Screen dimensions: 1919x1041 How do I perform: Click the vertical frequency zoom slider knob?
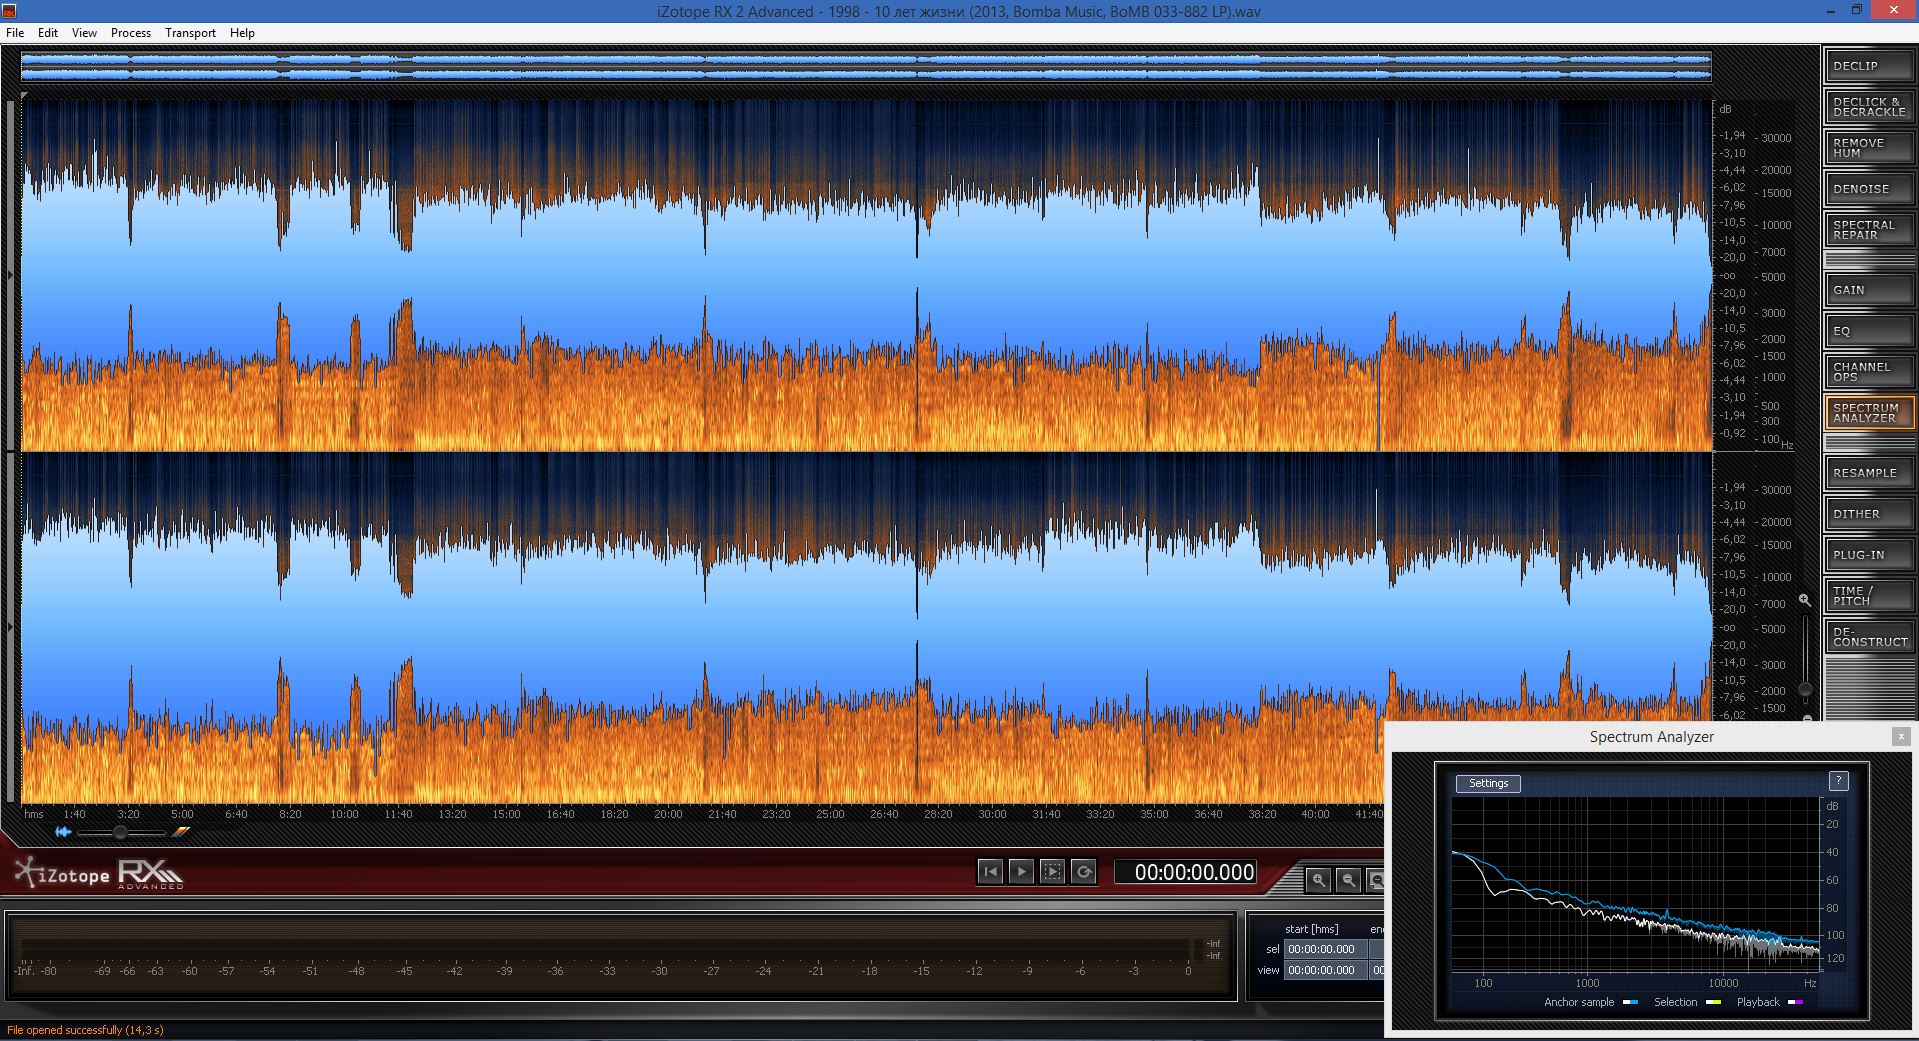coord(1805,689)
